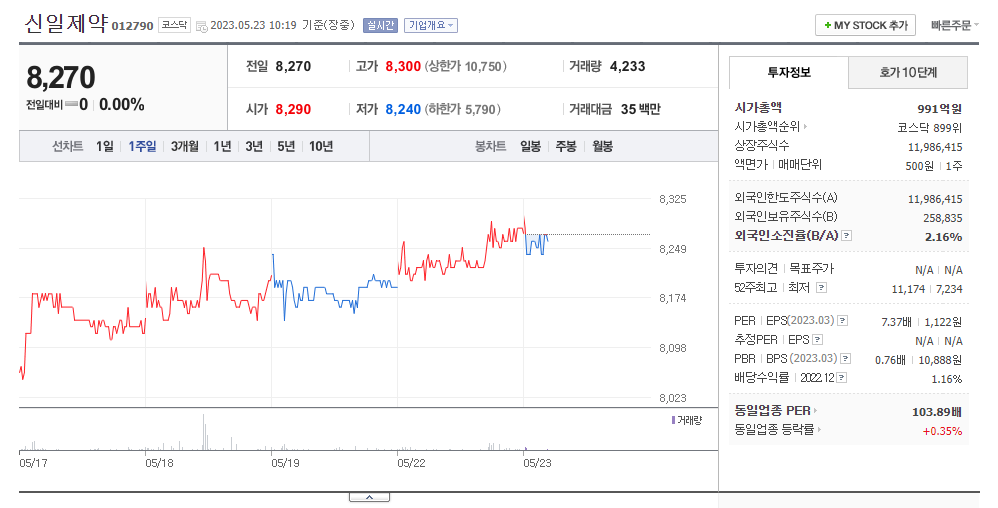Click the stock code 012790
The height and width of the screenshot is (508, 998).
click(132, 26)
